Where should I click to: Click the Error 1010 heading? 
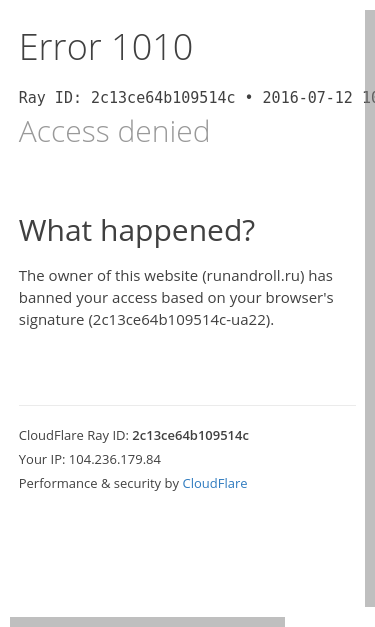pyautogui.click(x=106, y=47)
